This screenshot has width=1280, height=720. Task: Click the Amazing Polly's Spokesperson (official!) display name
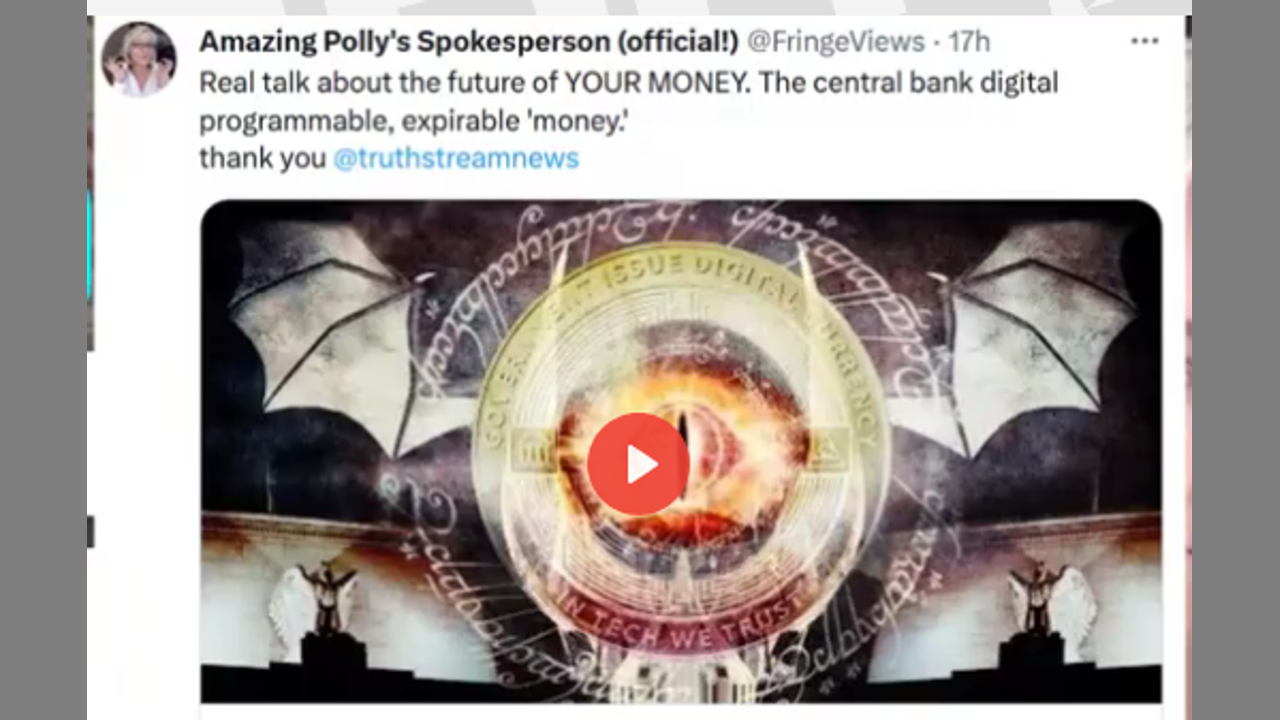(469, 42)
